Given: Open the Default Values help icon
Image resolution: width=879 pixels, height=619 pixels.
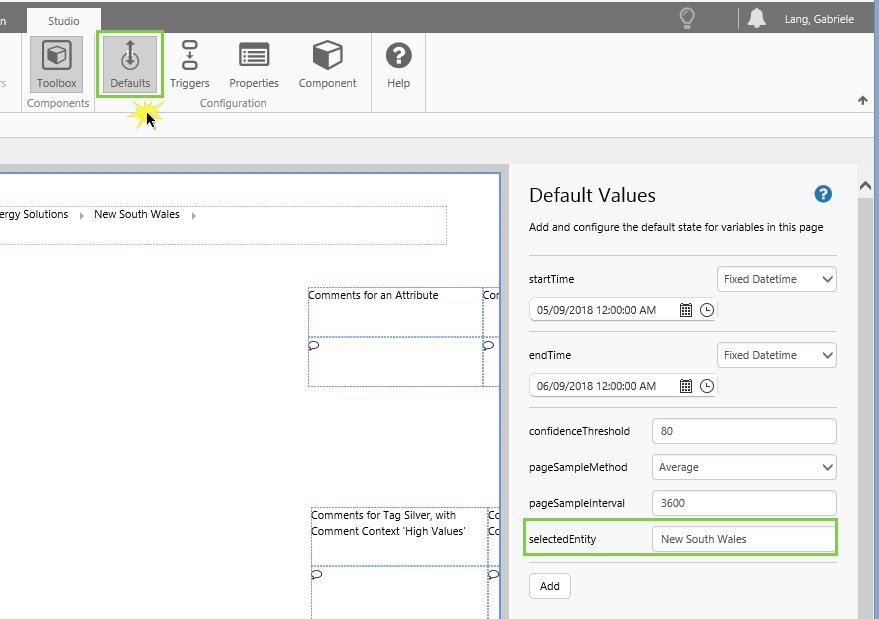Looking at the screenshot, I should click(823, 194).
